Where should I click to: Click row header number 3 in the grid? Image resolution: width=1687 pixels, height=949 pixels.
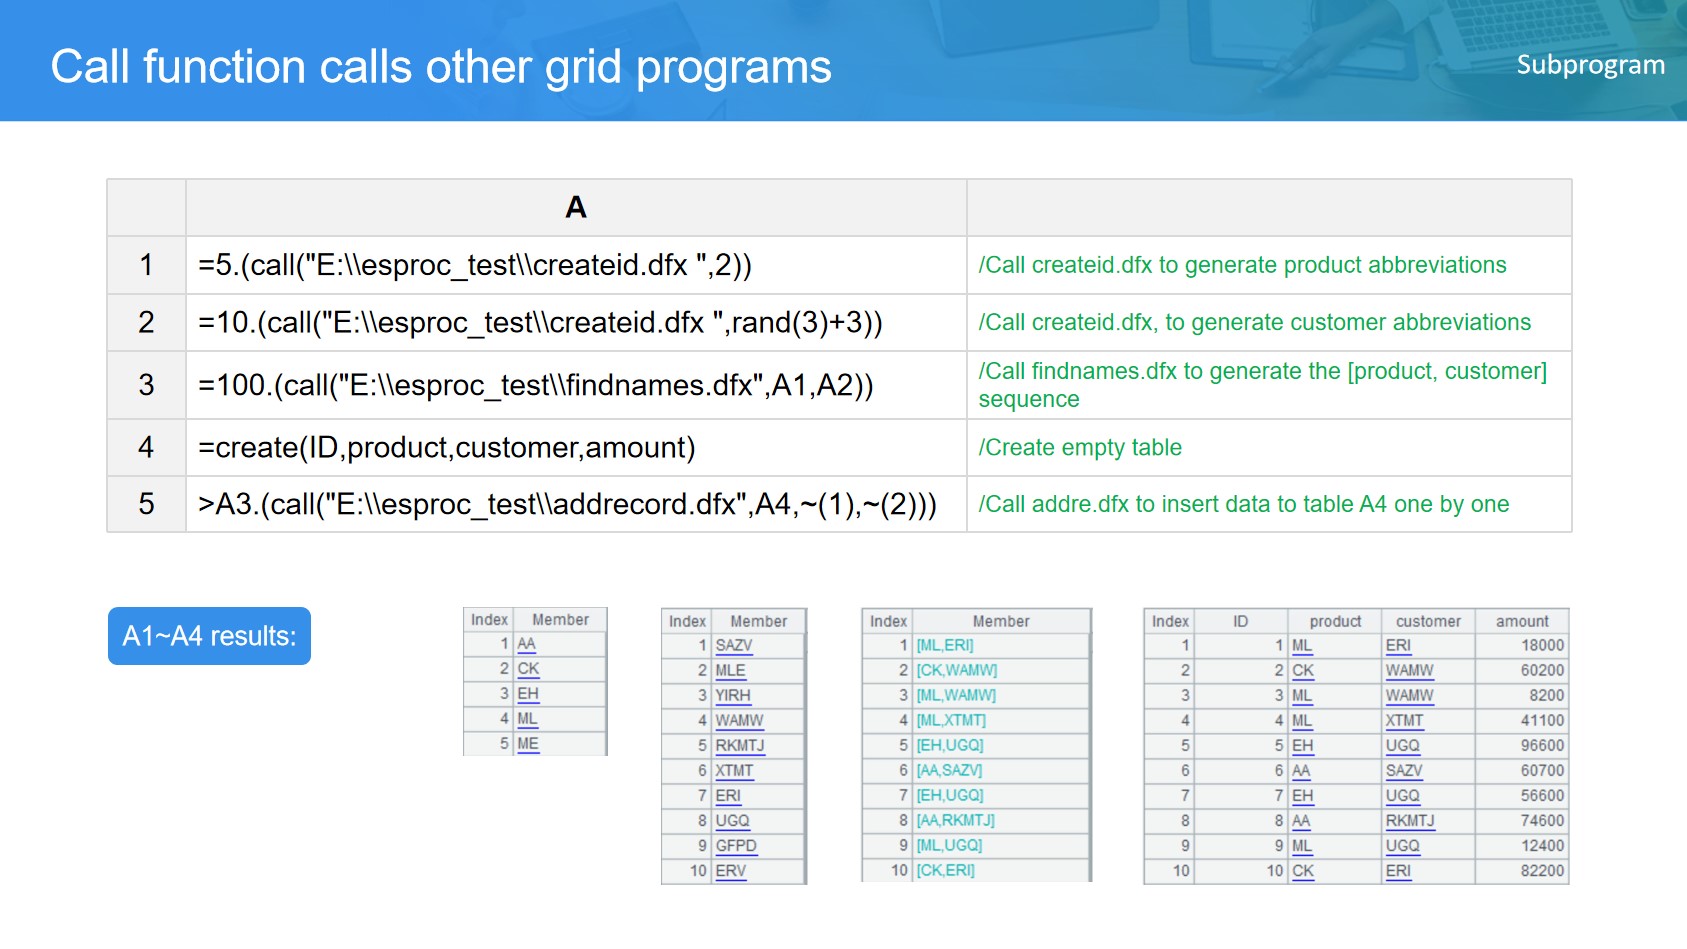click(146, 385)
